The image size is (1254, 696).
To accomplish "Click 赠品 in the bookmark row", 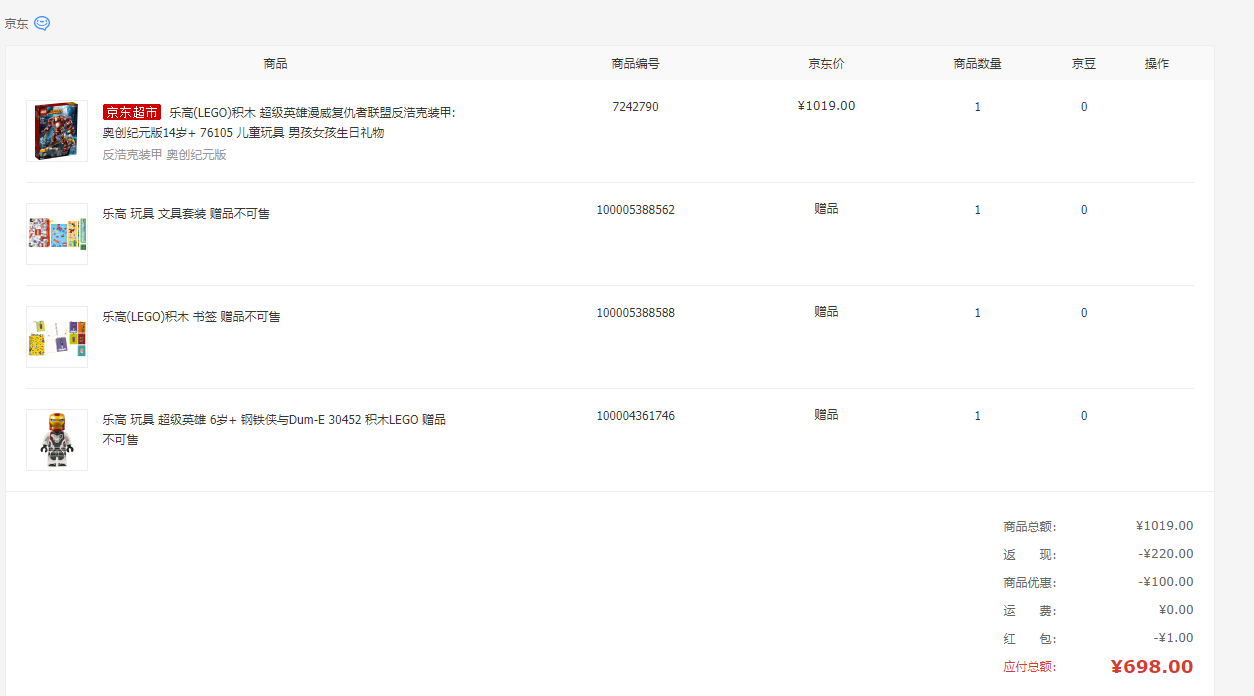I will 827,312.
